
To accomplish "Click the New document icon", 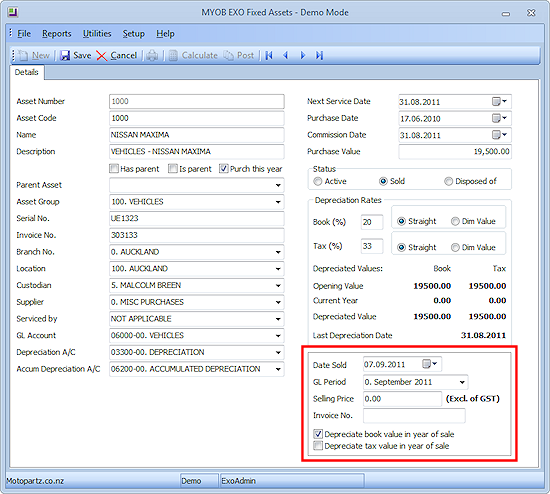I will (24, 55).
